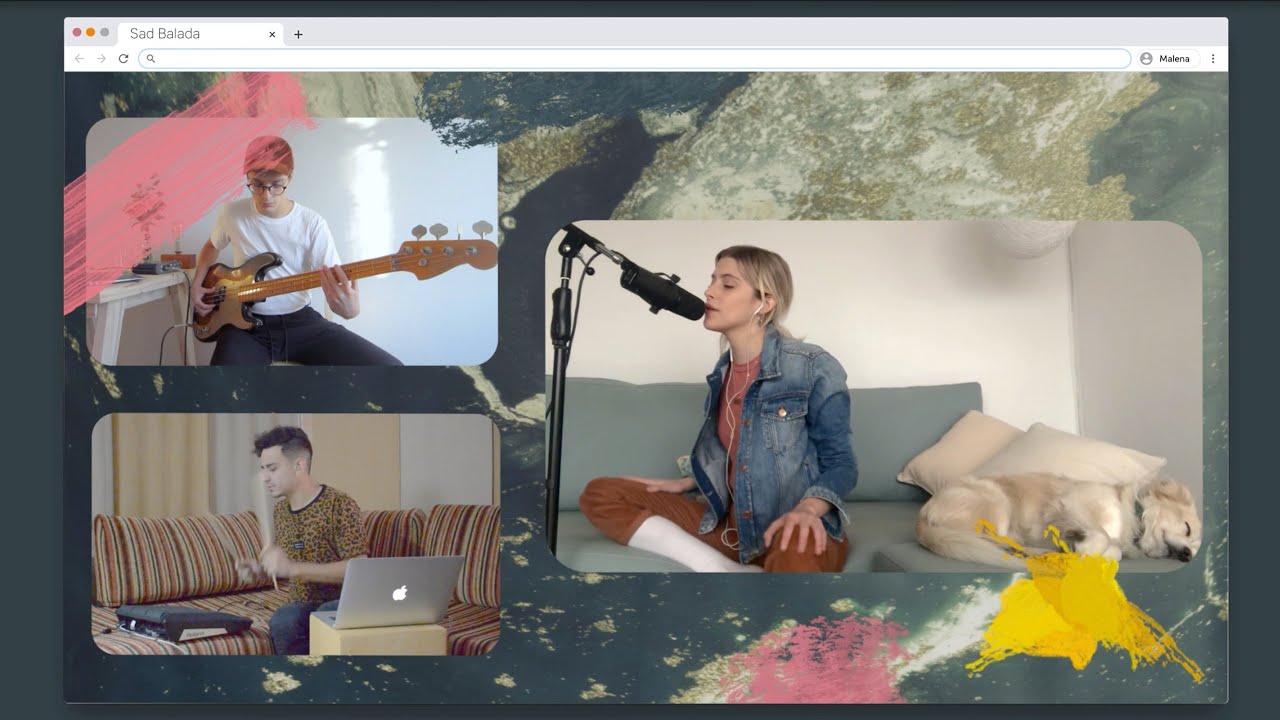The image size is (1280, 720).
Task: Click the gray maximize window button
Action: [105, 33]
